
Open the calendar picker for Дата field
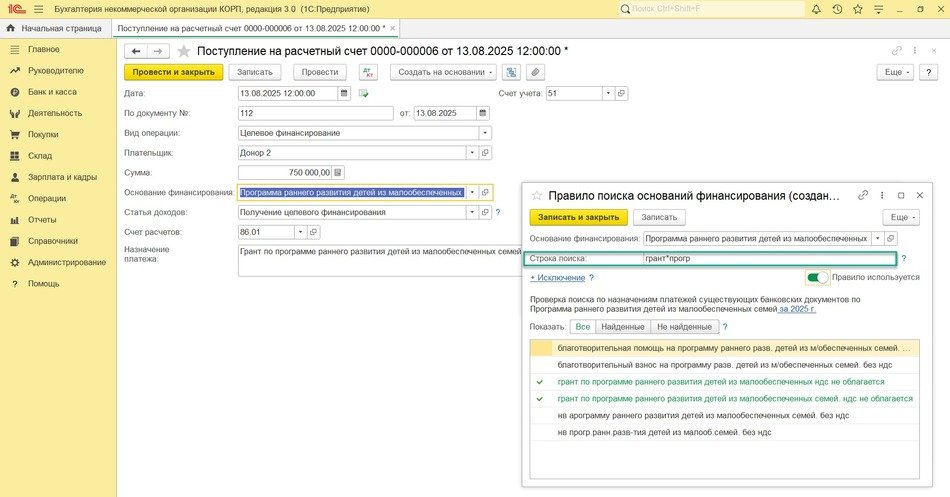(345, 93)
